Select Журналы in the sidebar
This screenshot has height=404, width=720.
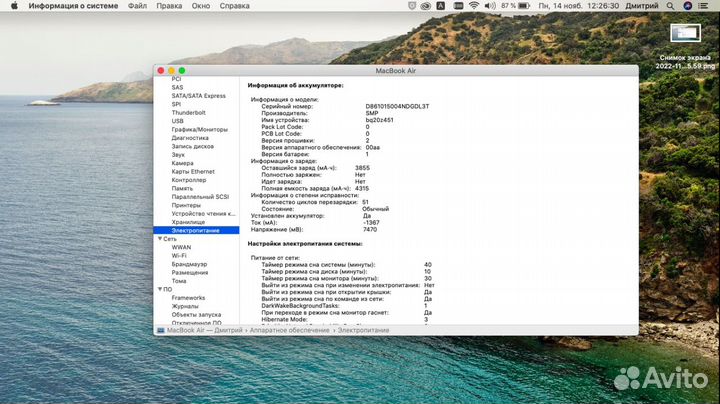pyautogui.click(x=185, y=306)
